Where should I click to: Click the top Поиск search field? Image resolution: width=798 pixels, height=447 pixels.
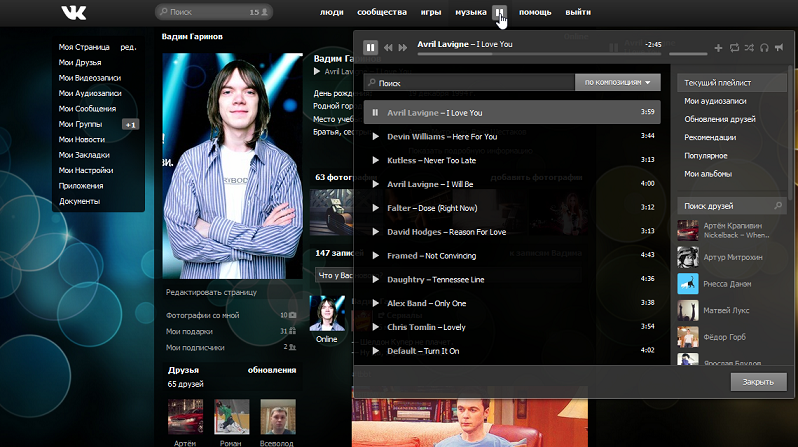click(x=214, y=12)
